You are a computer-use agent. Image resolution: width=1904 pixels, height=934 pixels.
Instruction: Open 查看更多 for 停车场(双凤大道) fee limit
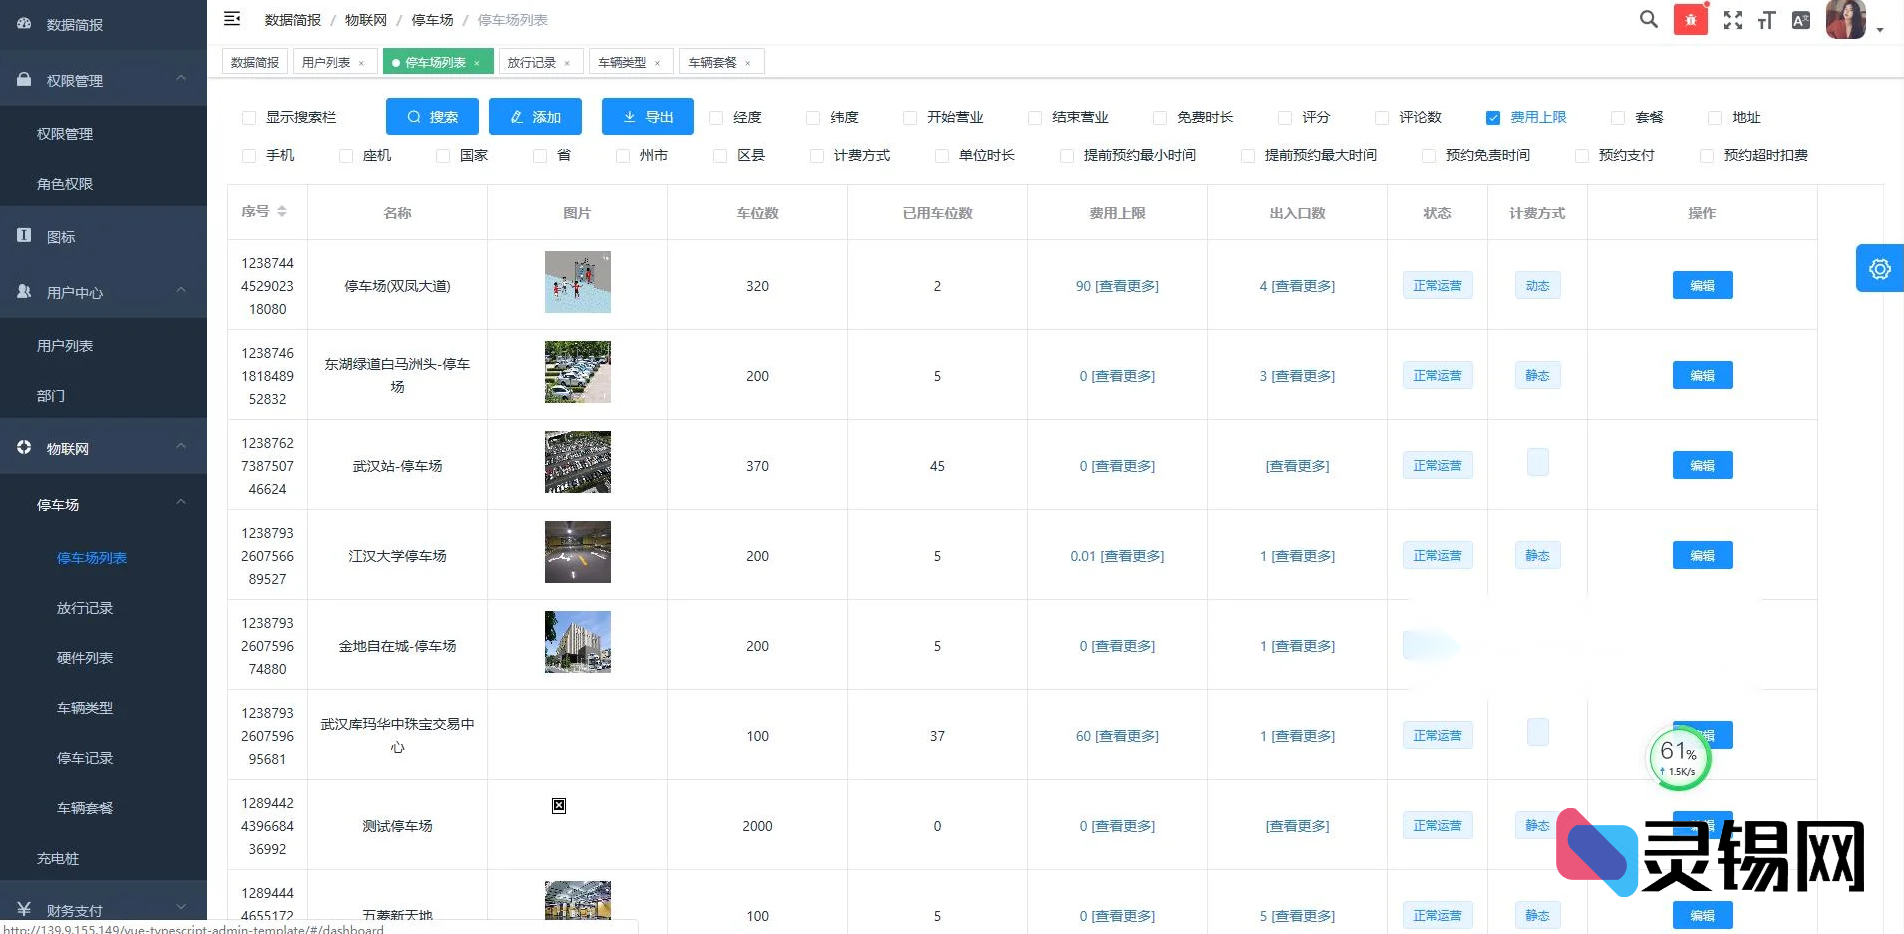(1130, 285)
